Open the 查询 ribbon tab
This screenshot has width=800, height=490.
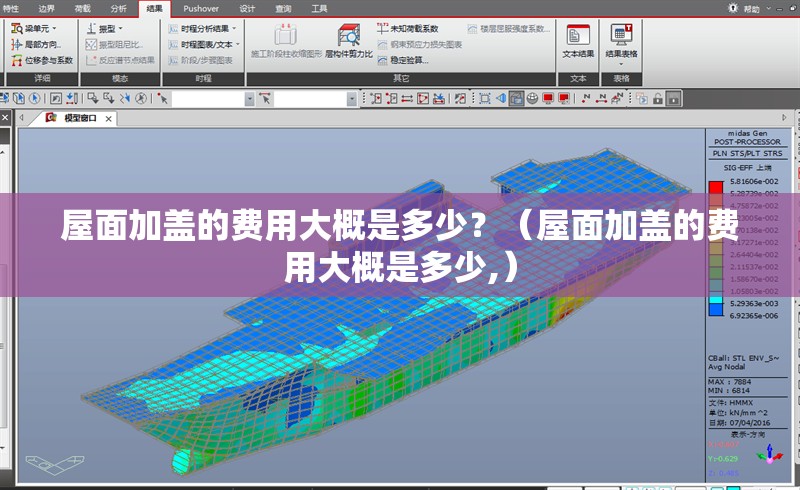point(283,8)
